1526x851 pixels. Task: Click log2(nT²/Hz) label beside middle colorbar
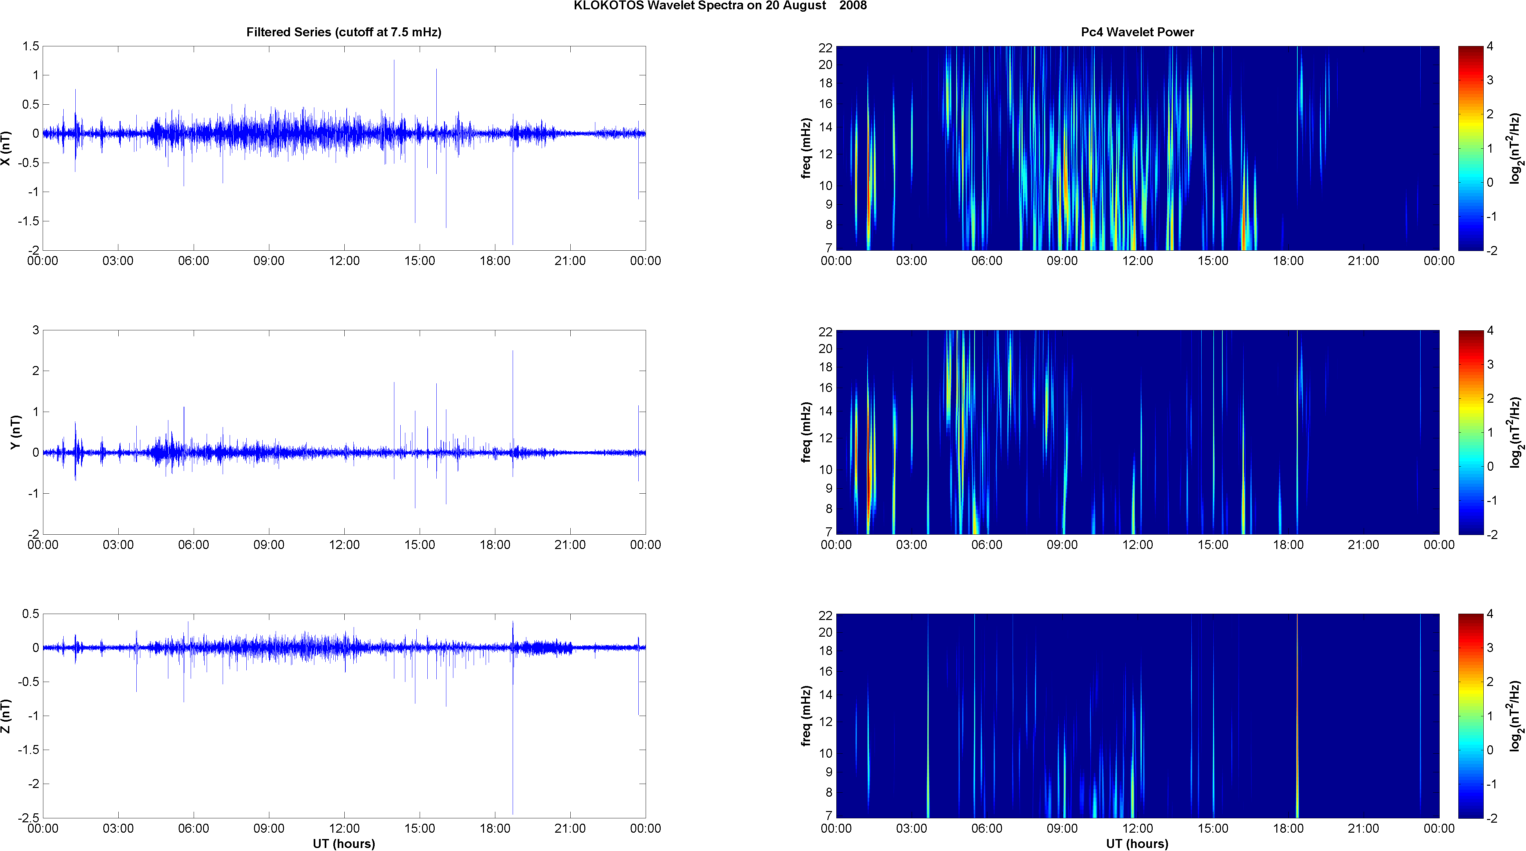click(x=1517, y=432)
